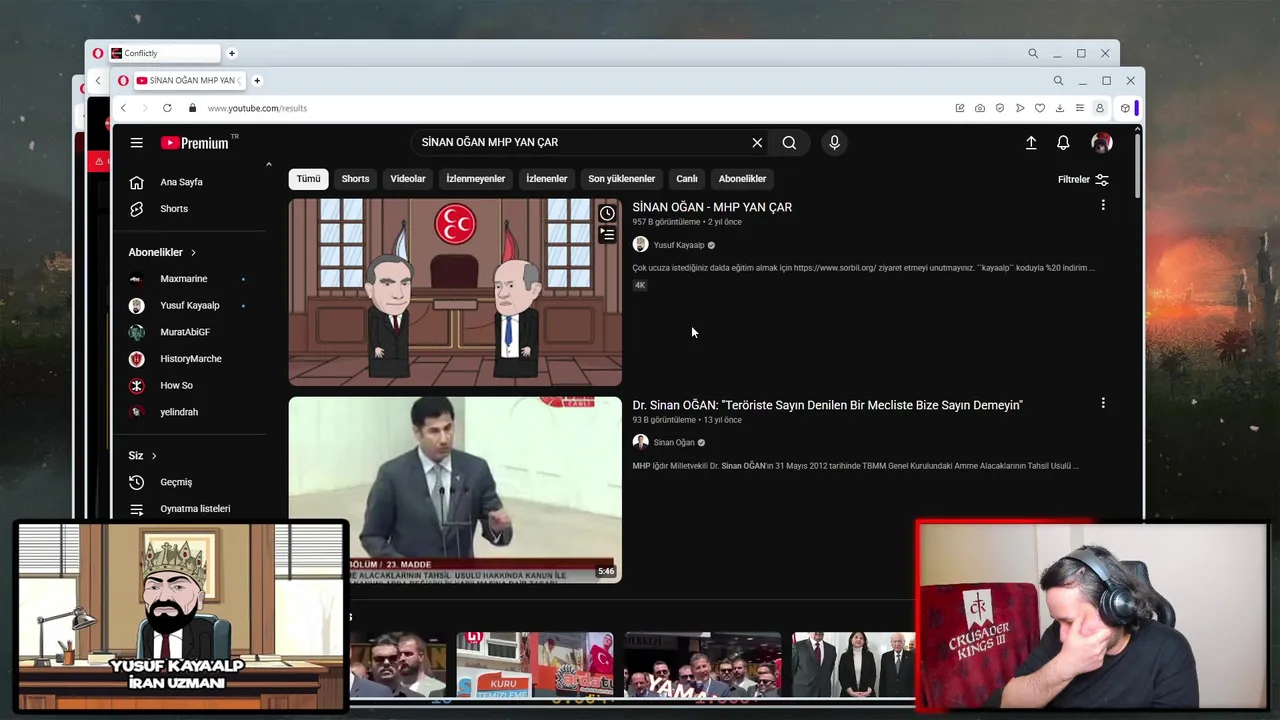Open the Opera ad blocker shield icon
This screenshot has width=1280, height=720.
click(x=1000, y=108)
